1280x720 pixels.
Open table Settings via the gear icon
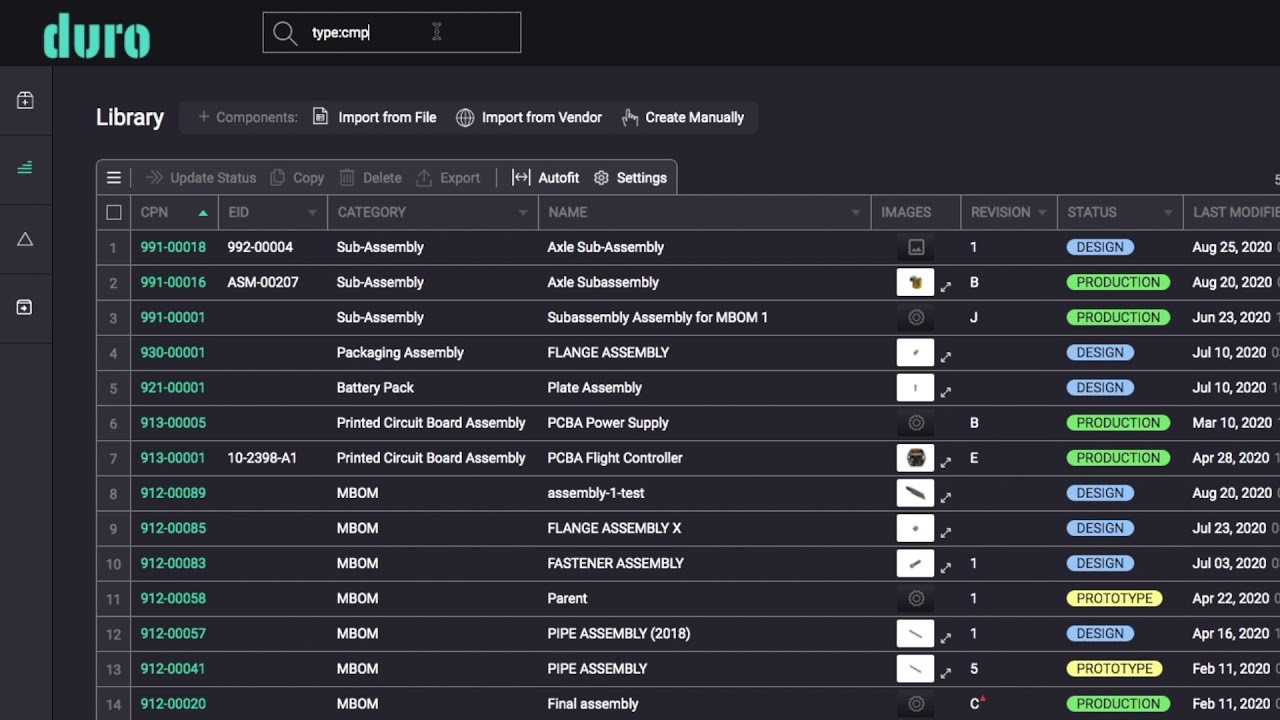(x=601, y=177)
